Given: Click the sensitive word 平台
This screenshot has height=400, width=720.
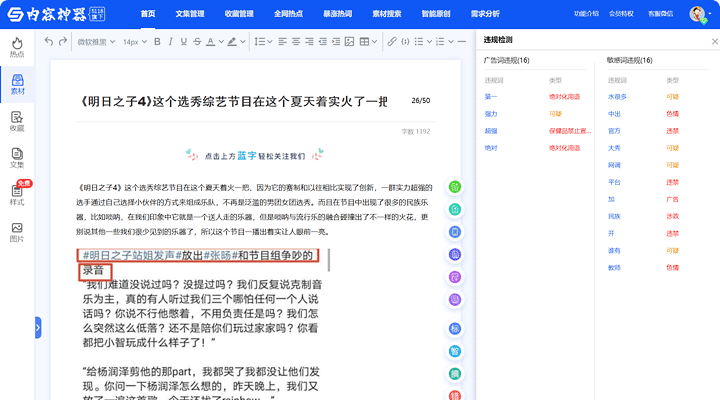Looking at the screenshot, I should 614,182.
